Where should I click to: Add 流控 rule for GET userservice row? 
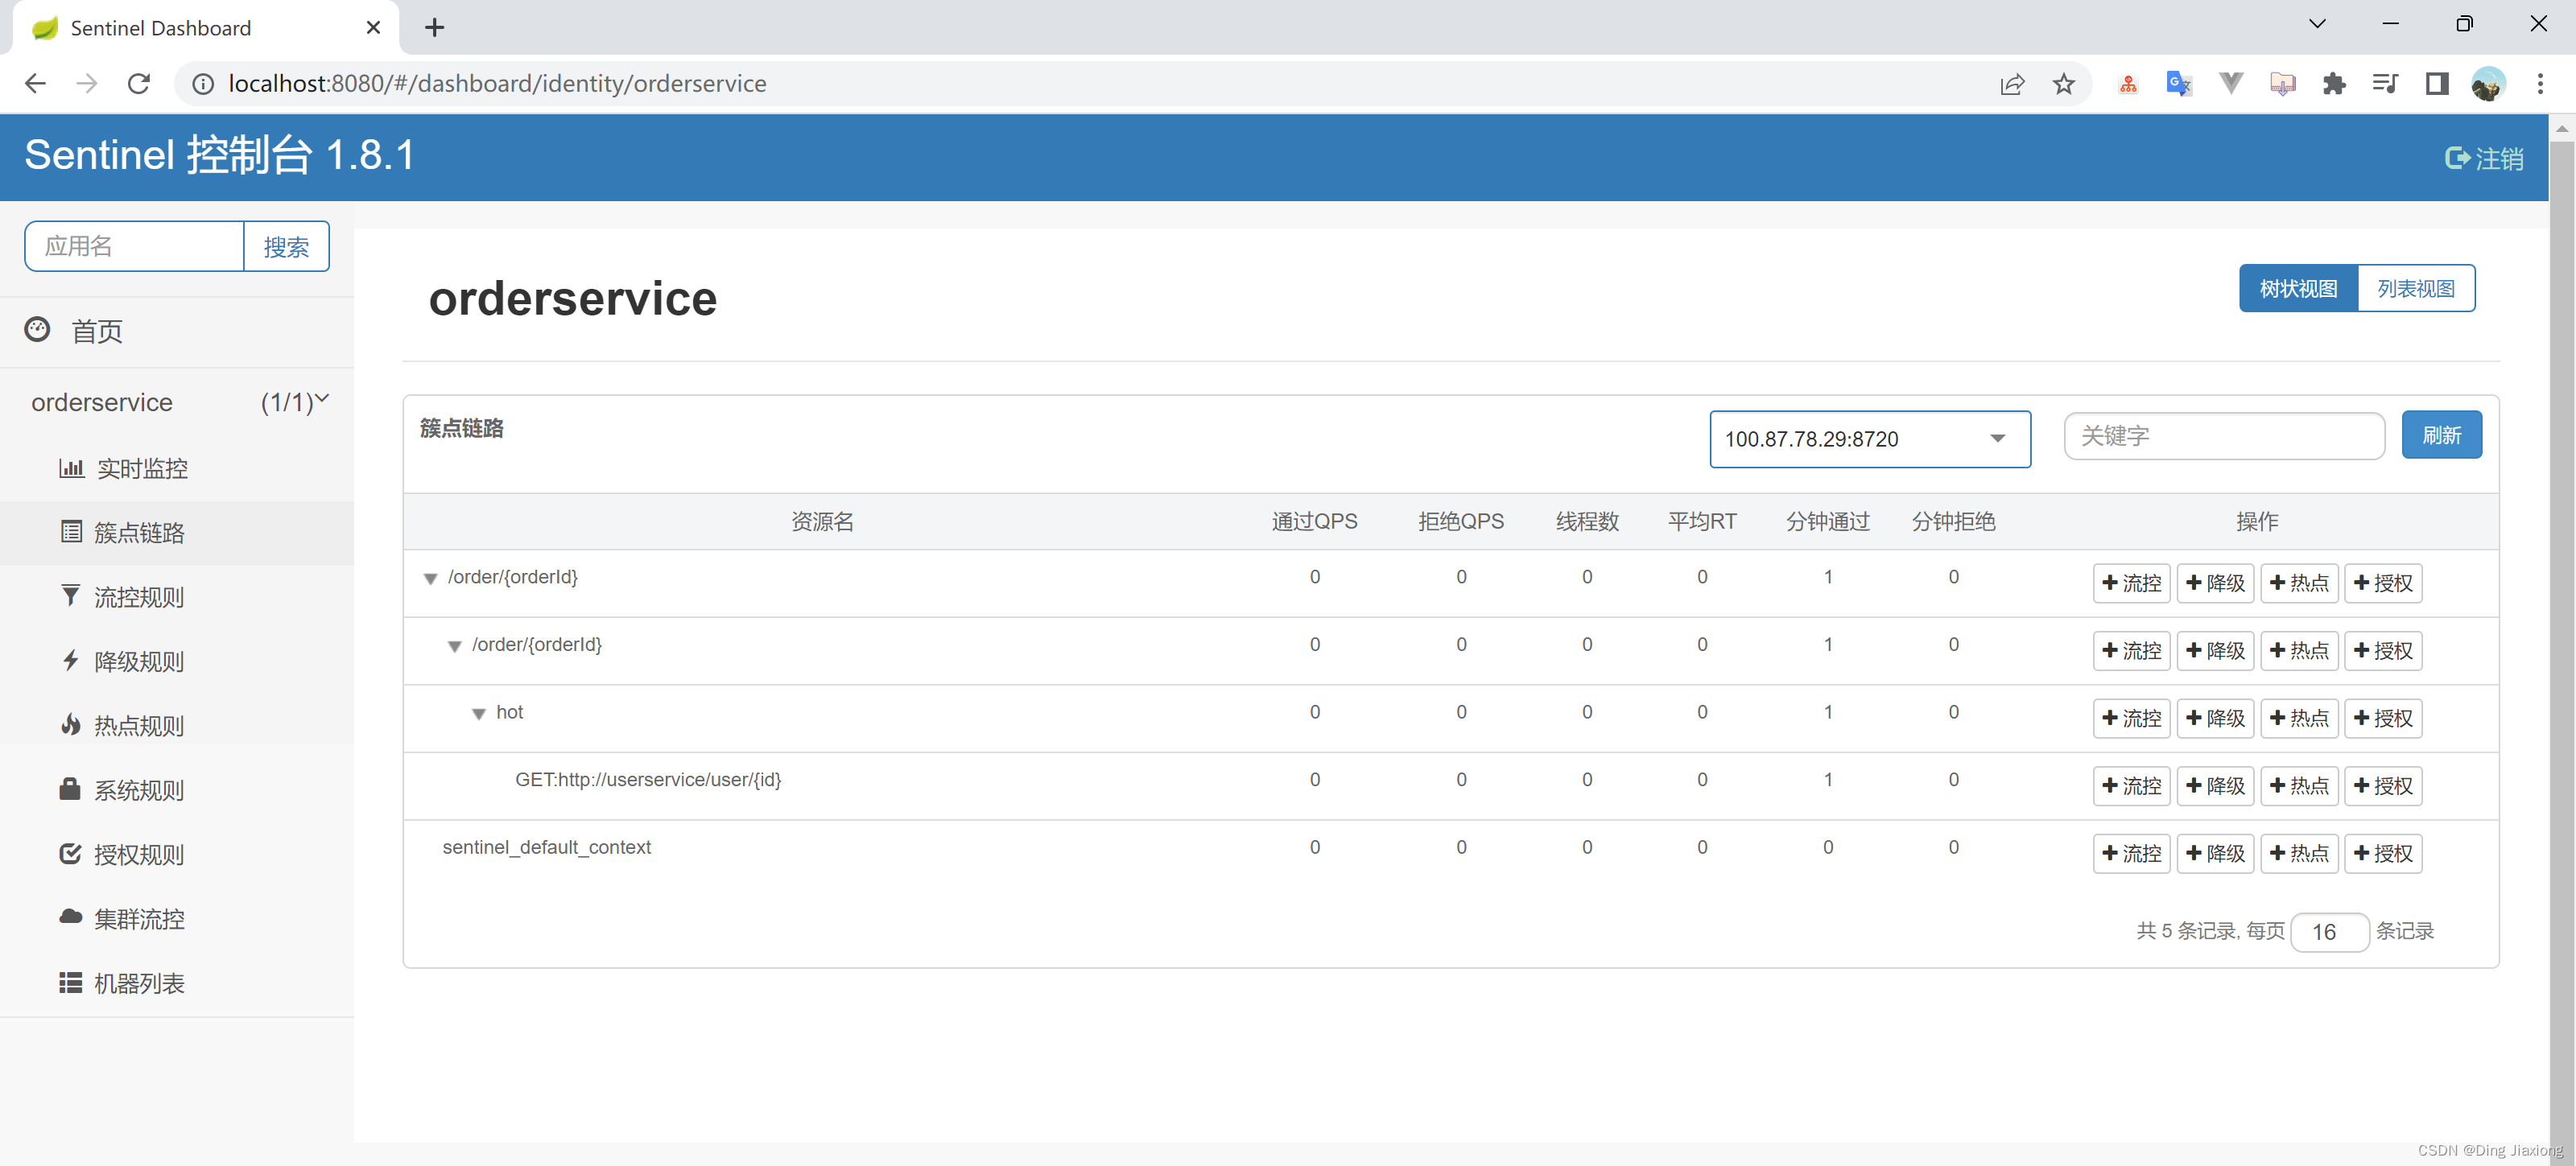[x=2131, y=786]
